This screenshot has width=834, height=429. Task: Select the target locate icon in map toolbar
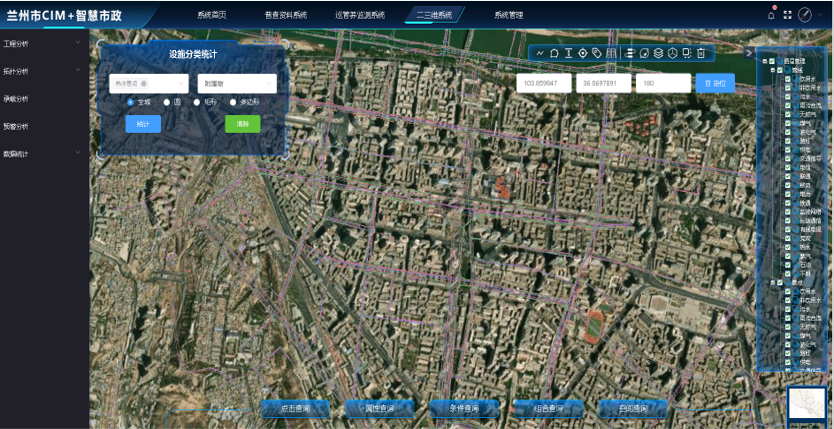[583, 53]
